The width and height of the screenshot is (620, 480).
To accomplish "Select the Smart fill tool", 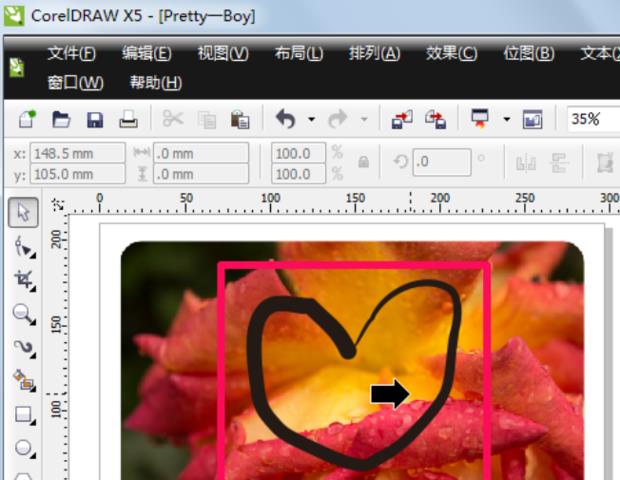I will pyautogui.click(x=24, y=380).
